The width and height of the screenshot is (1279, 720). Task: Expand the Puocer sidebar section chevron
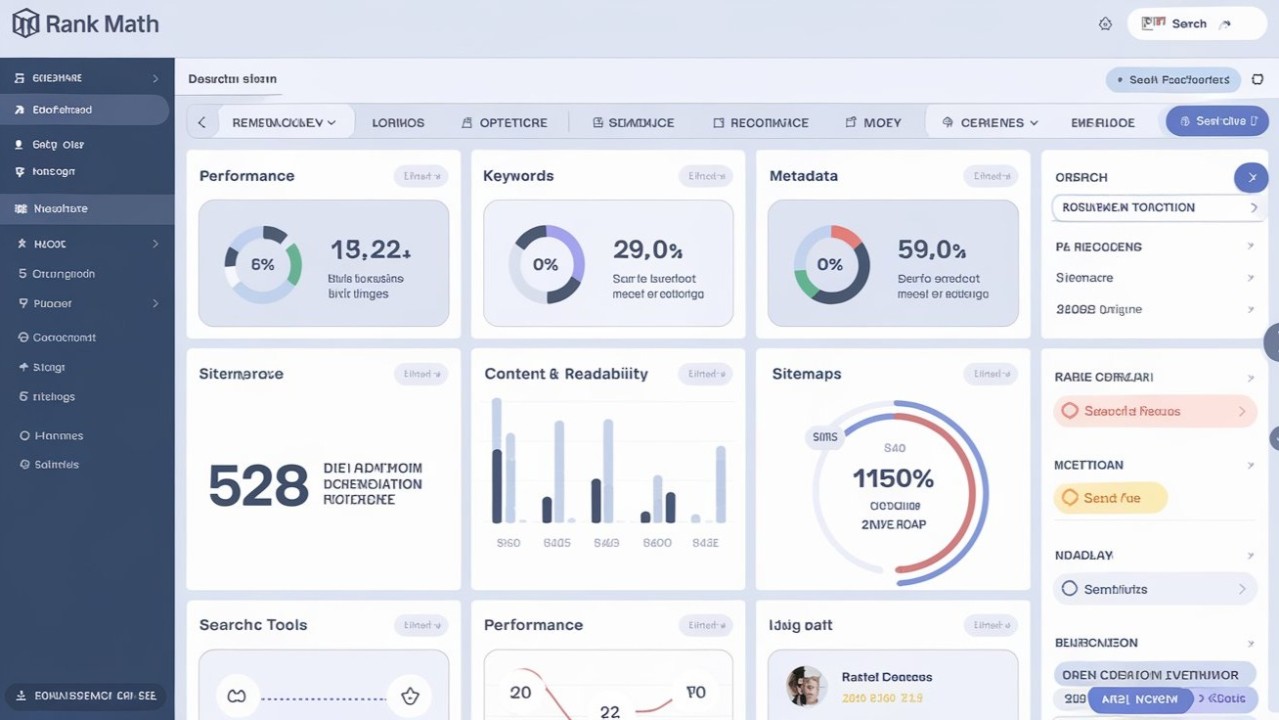155,303
